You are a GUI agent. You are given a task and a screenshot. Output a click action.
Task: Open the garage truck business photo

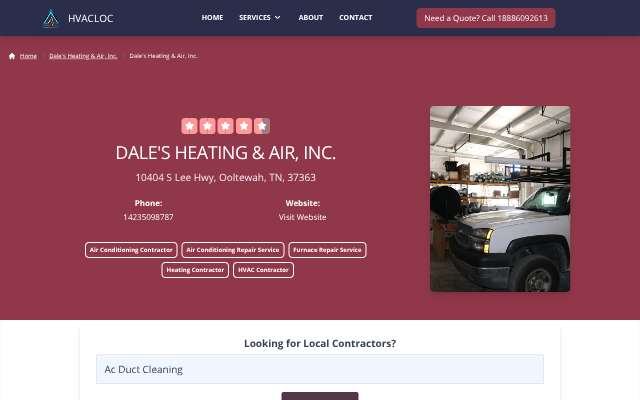(500, 199)
